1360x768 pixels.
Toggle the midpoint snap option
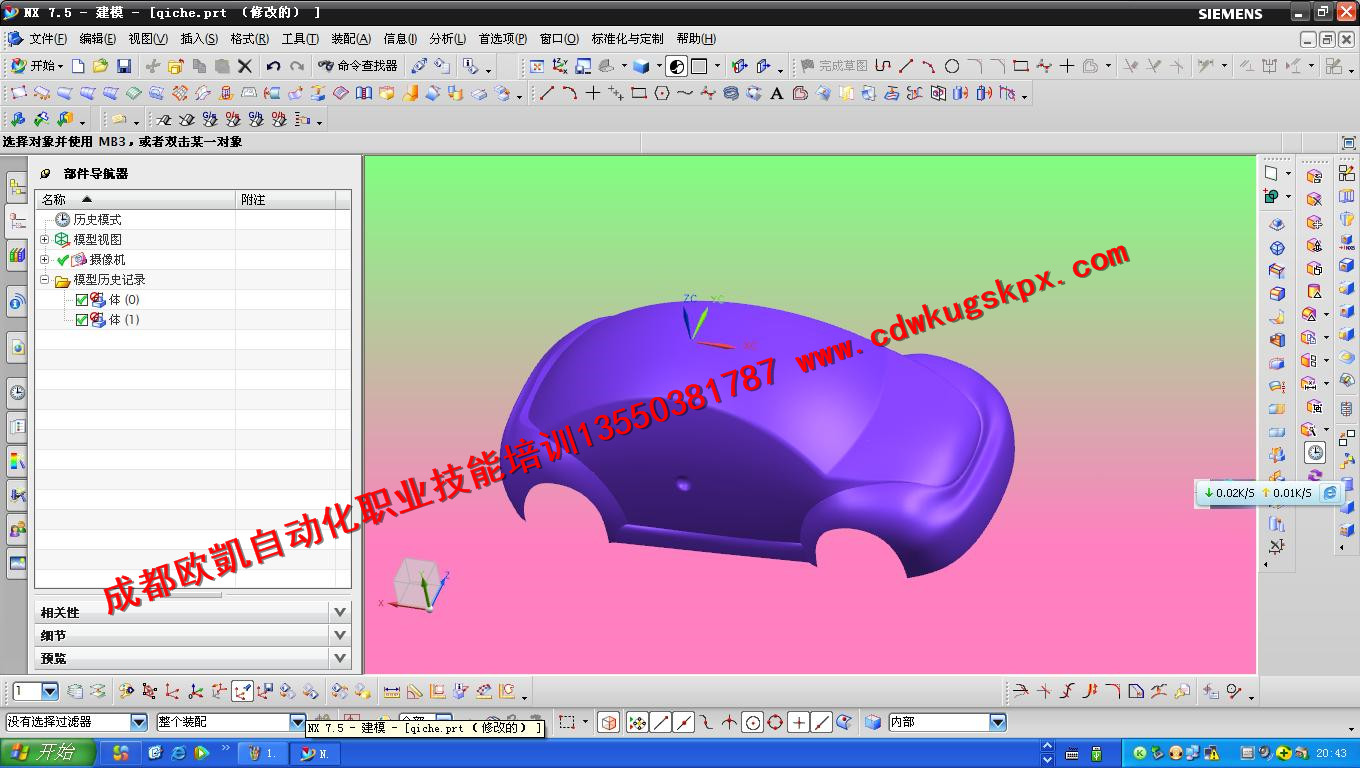click(683, 722)
